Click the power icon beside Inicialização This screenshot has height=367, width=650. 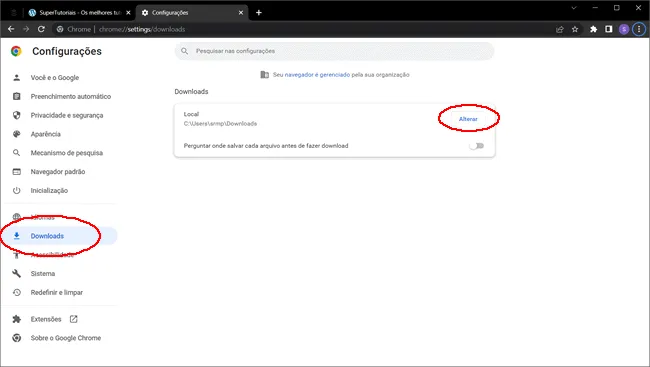point(17,190)
